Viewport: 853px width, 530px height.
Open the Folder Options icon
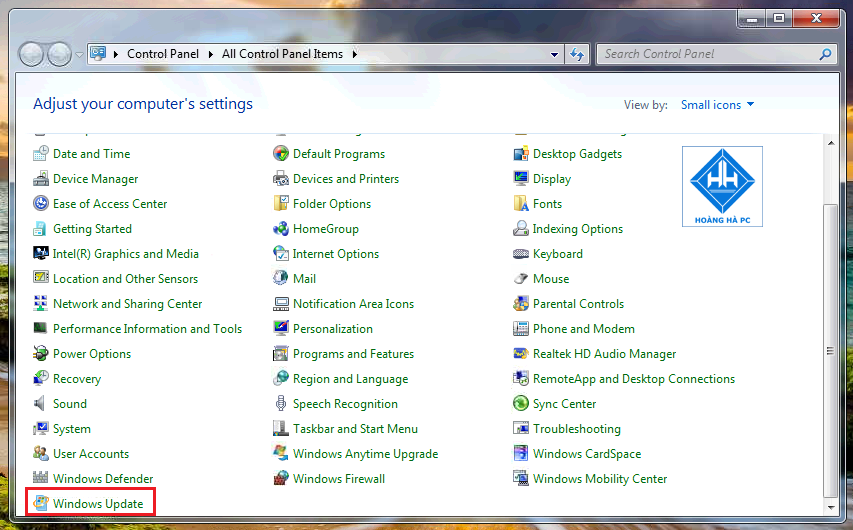pos(281,204)
